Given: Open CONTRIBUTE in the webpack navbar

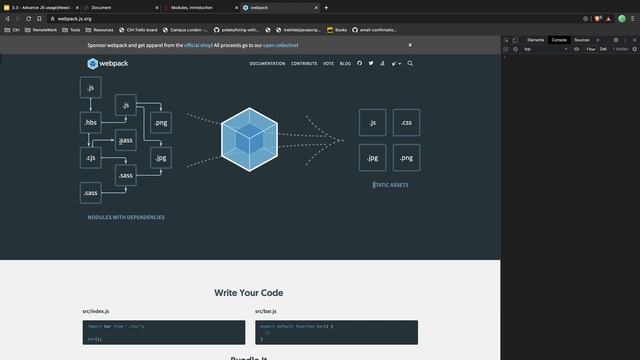Looking at the screenshot, I should [x=304, y=64].
